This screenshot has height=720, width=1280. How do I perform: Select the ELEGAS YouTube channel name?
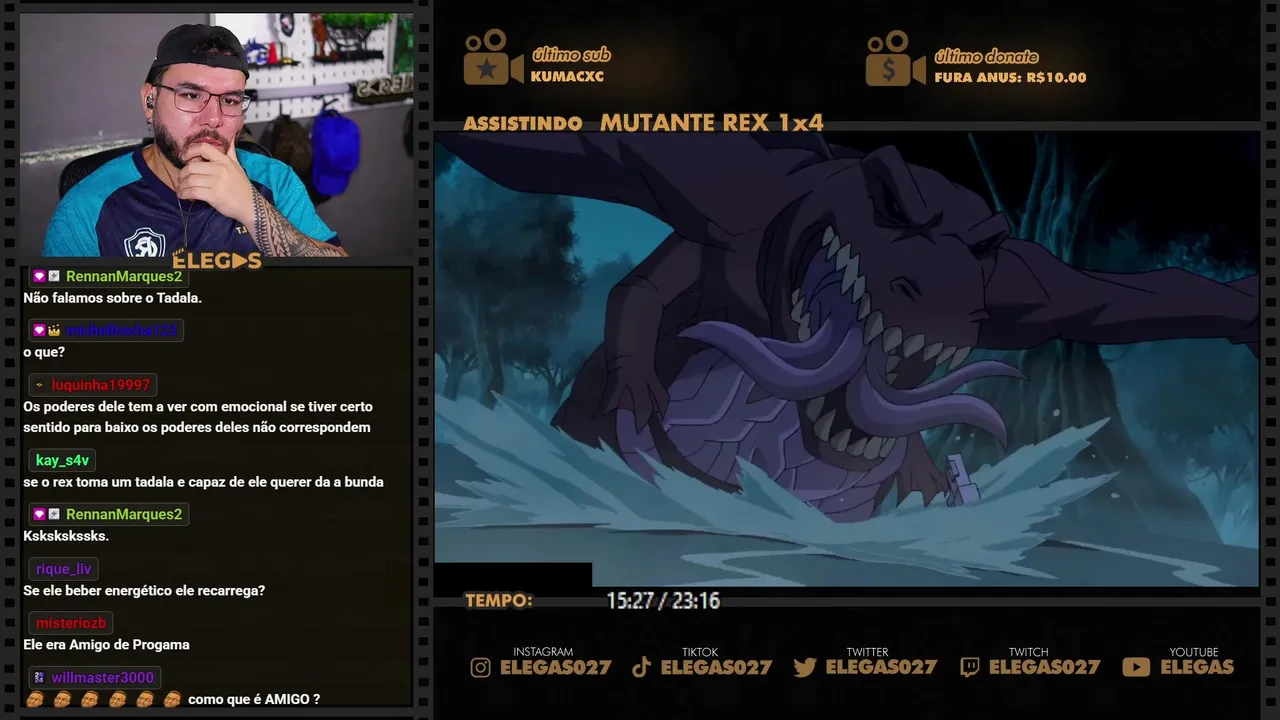click(1197, 667)
